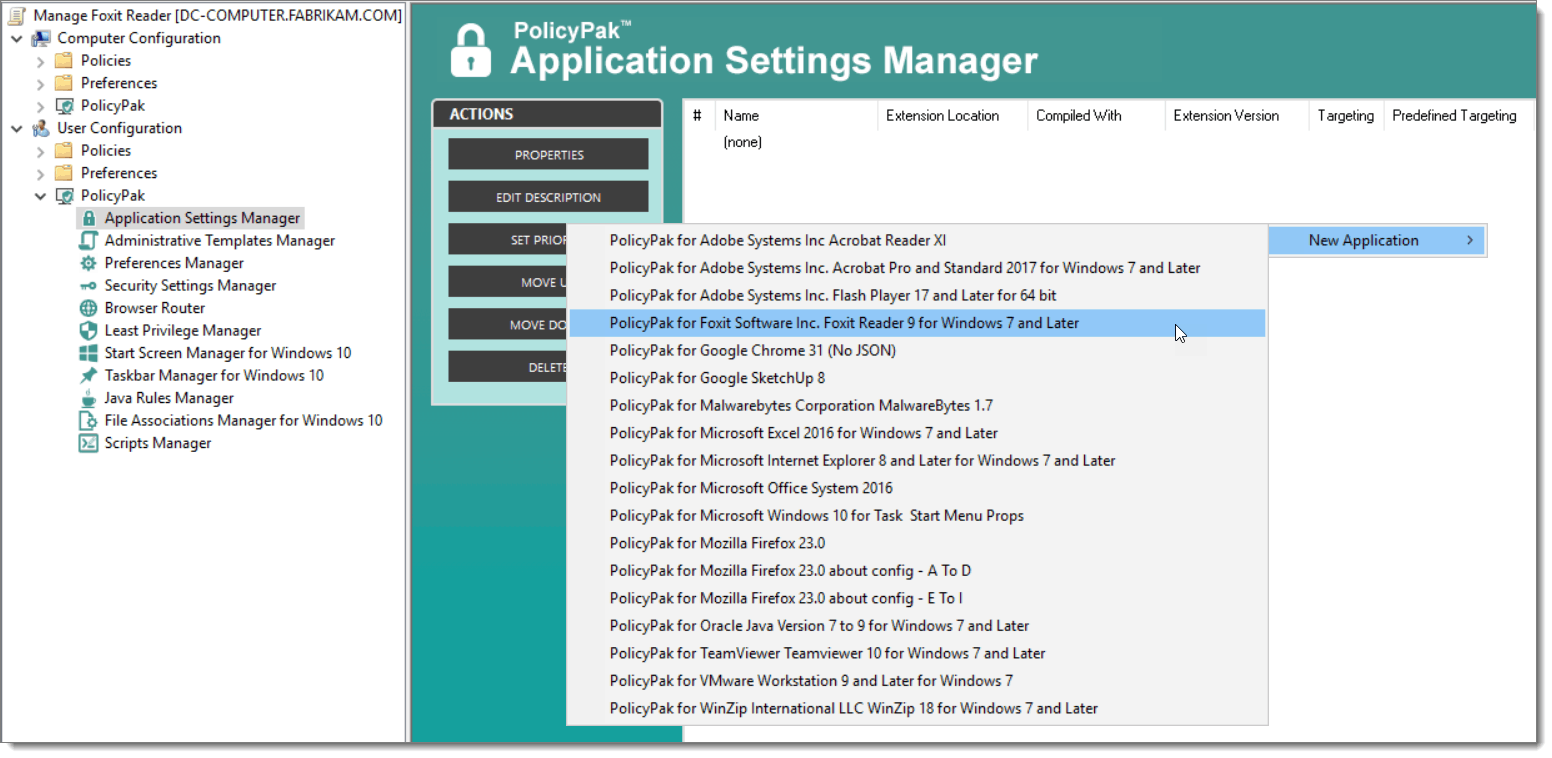The width and height of the screenshot is (1552, 758).
Task: Select PolicyPak for Adobe Acrobat Reader XI
Action: coord(917,240)
